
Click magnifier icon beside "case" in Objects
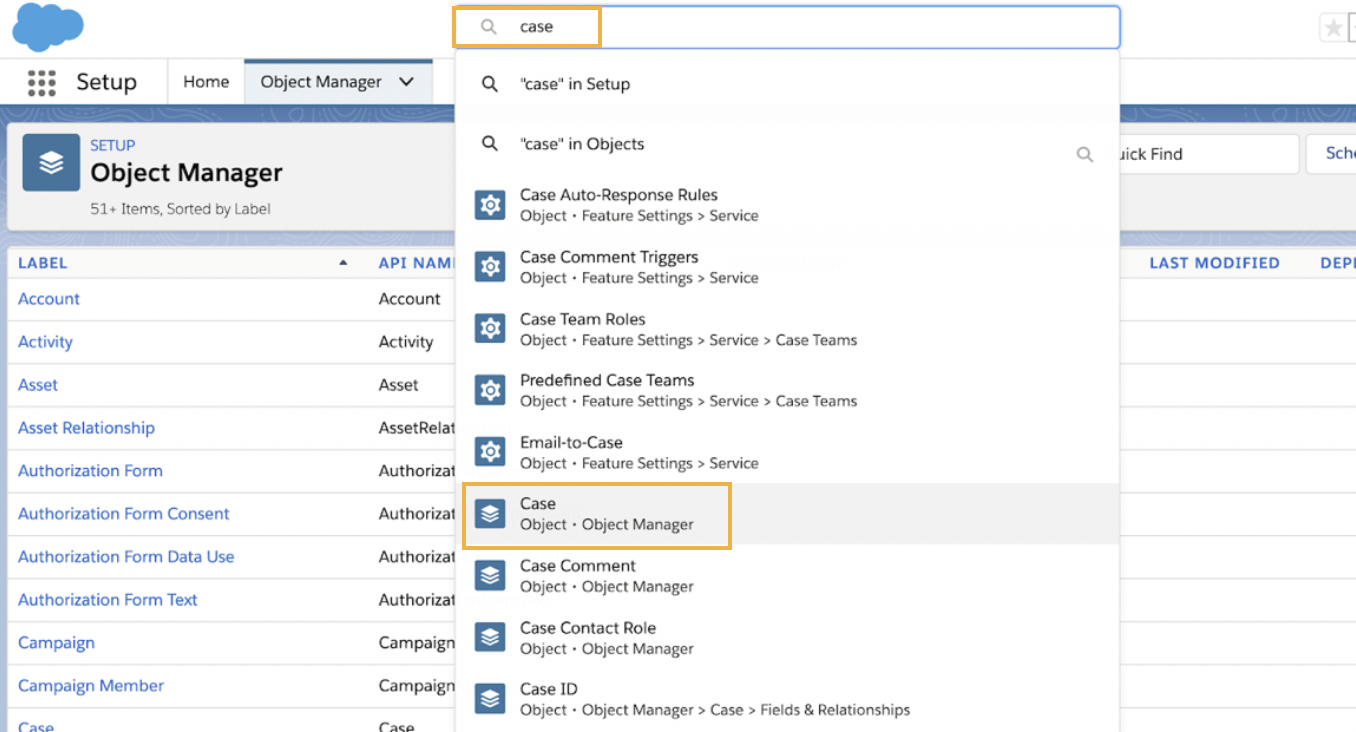pos(490,144)
